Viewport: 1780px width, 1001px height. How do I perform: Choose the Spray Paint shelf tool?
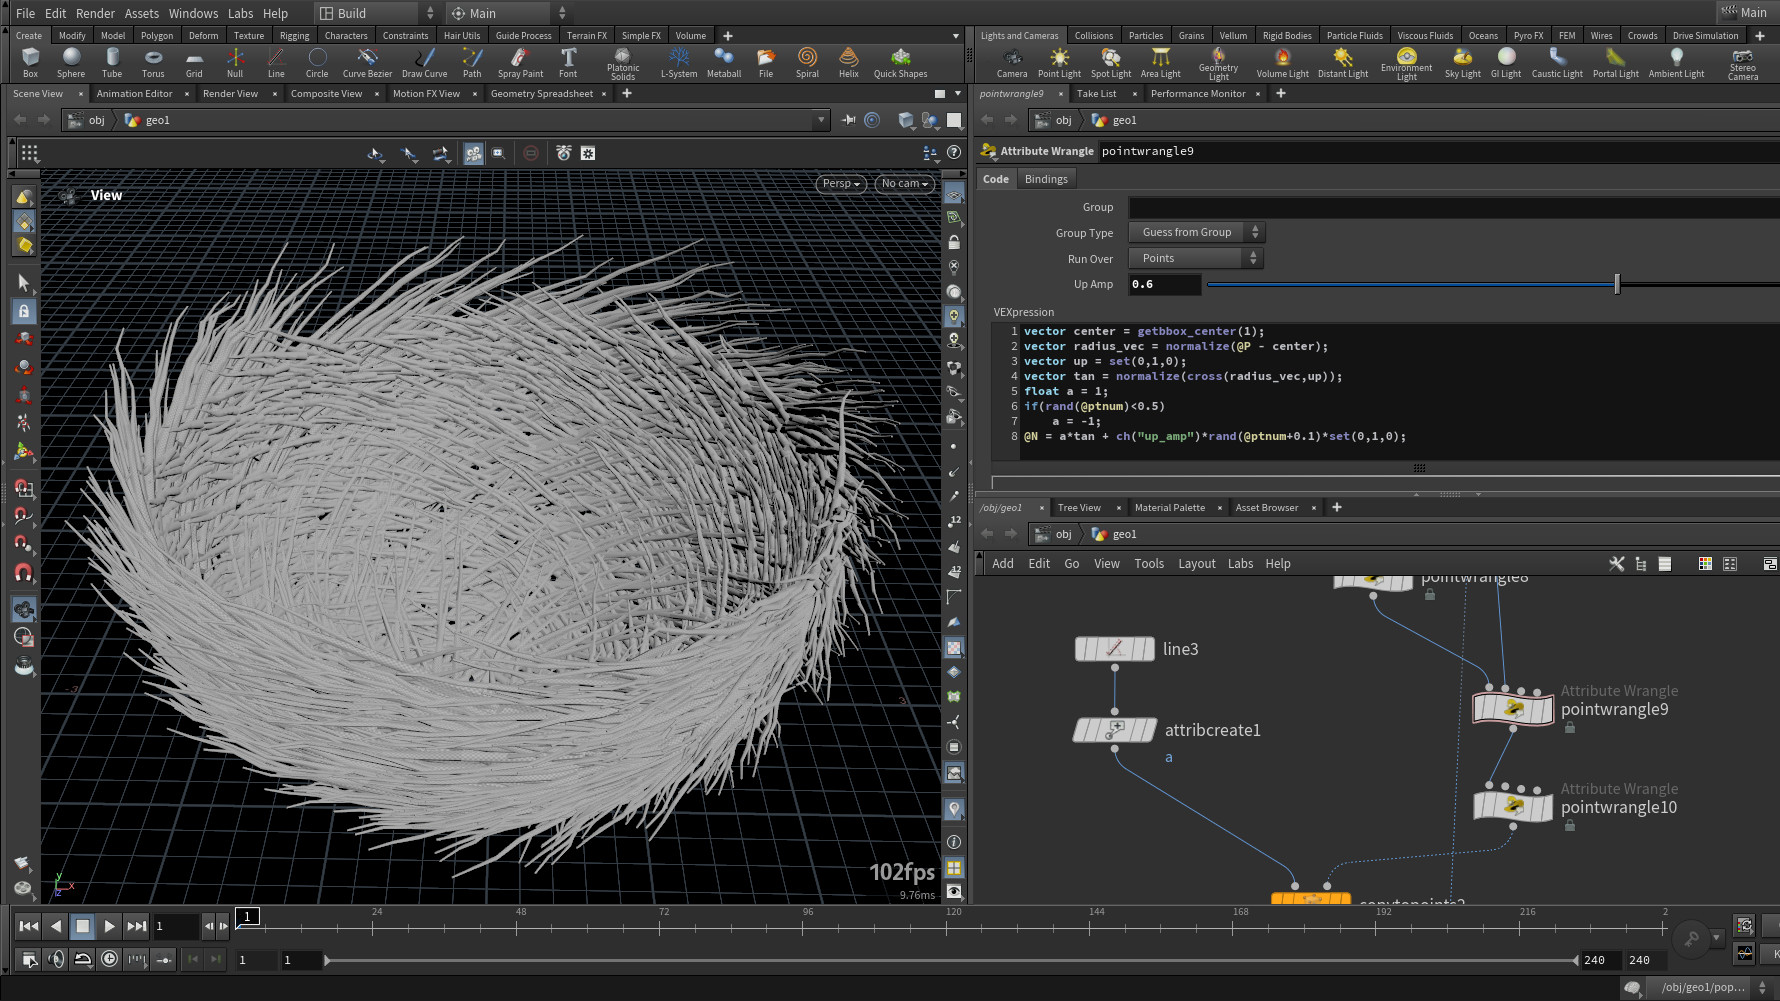[x=520, y=62]
